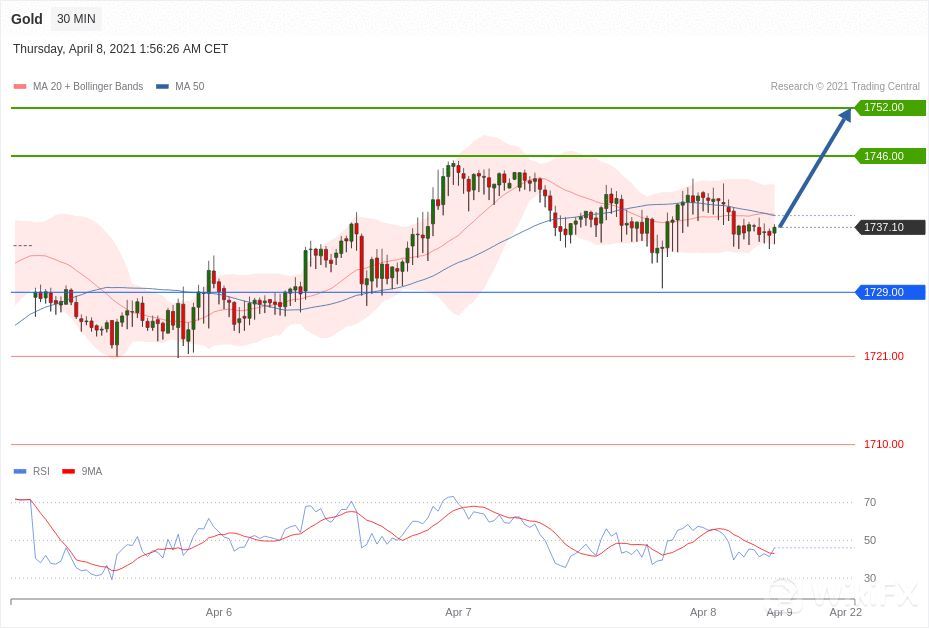
Task: Select the 1746.00 resistance price tag
Action: (889, 156)
